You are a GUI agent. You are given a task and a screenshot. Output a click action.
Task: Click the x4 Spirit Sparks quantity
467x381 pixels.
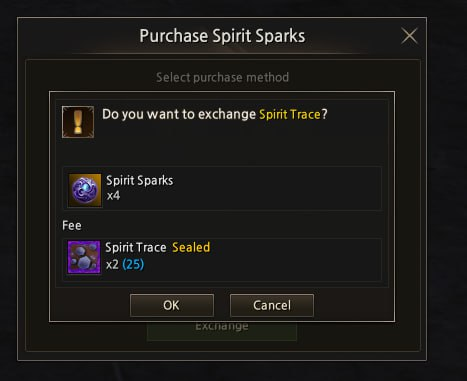[113, 196]
